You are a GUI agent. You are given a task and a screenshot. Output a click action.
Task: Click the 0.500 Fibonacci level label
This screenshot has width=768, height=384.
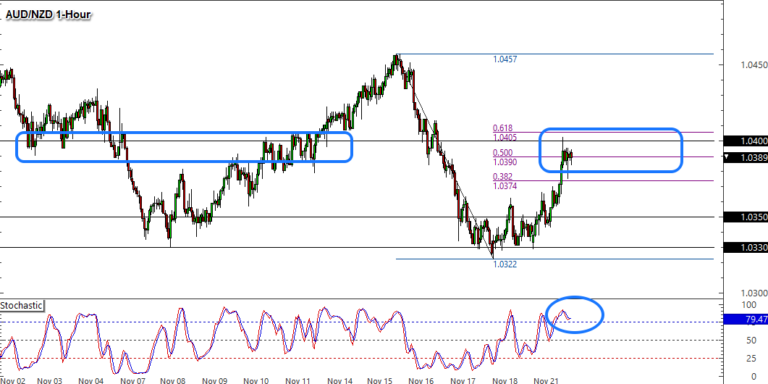pos(503,153)
